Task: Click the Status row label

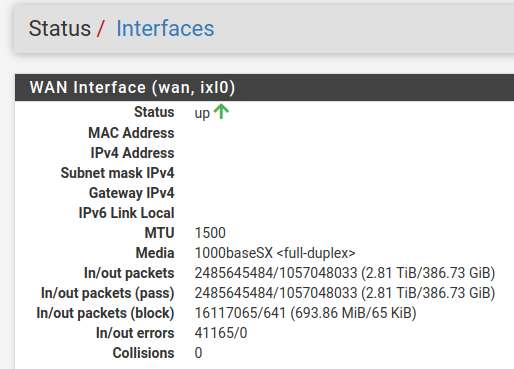Action: coord(154,112)
